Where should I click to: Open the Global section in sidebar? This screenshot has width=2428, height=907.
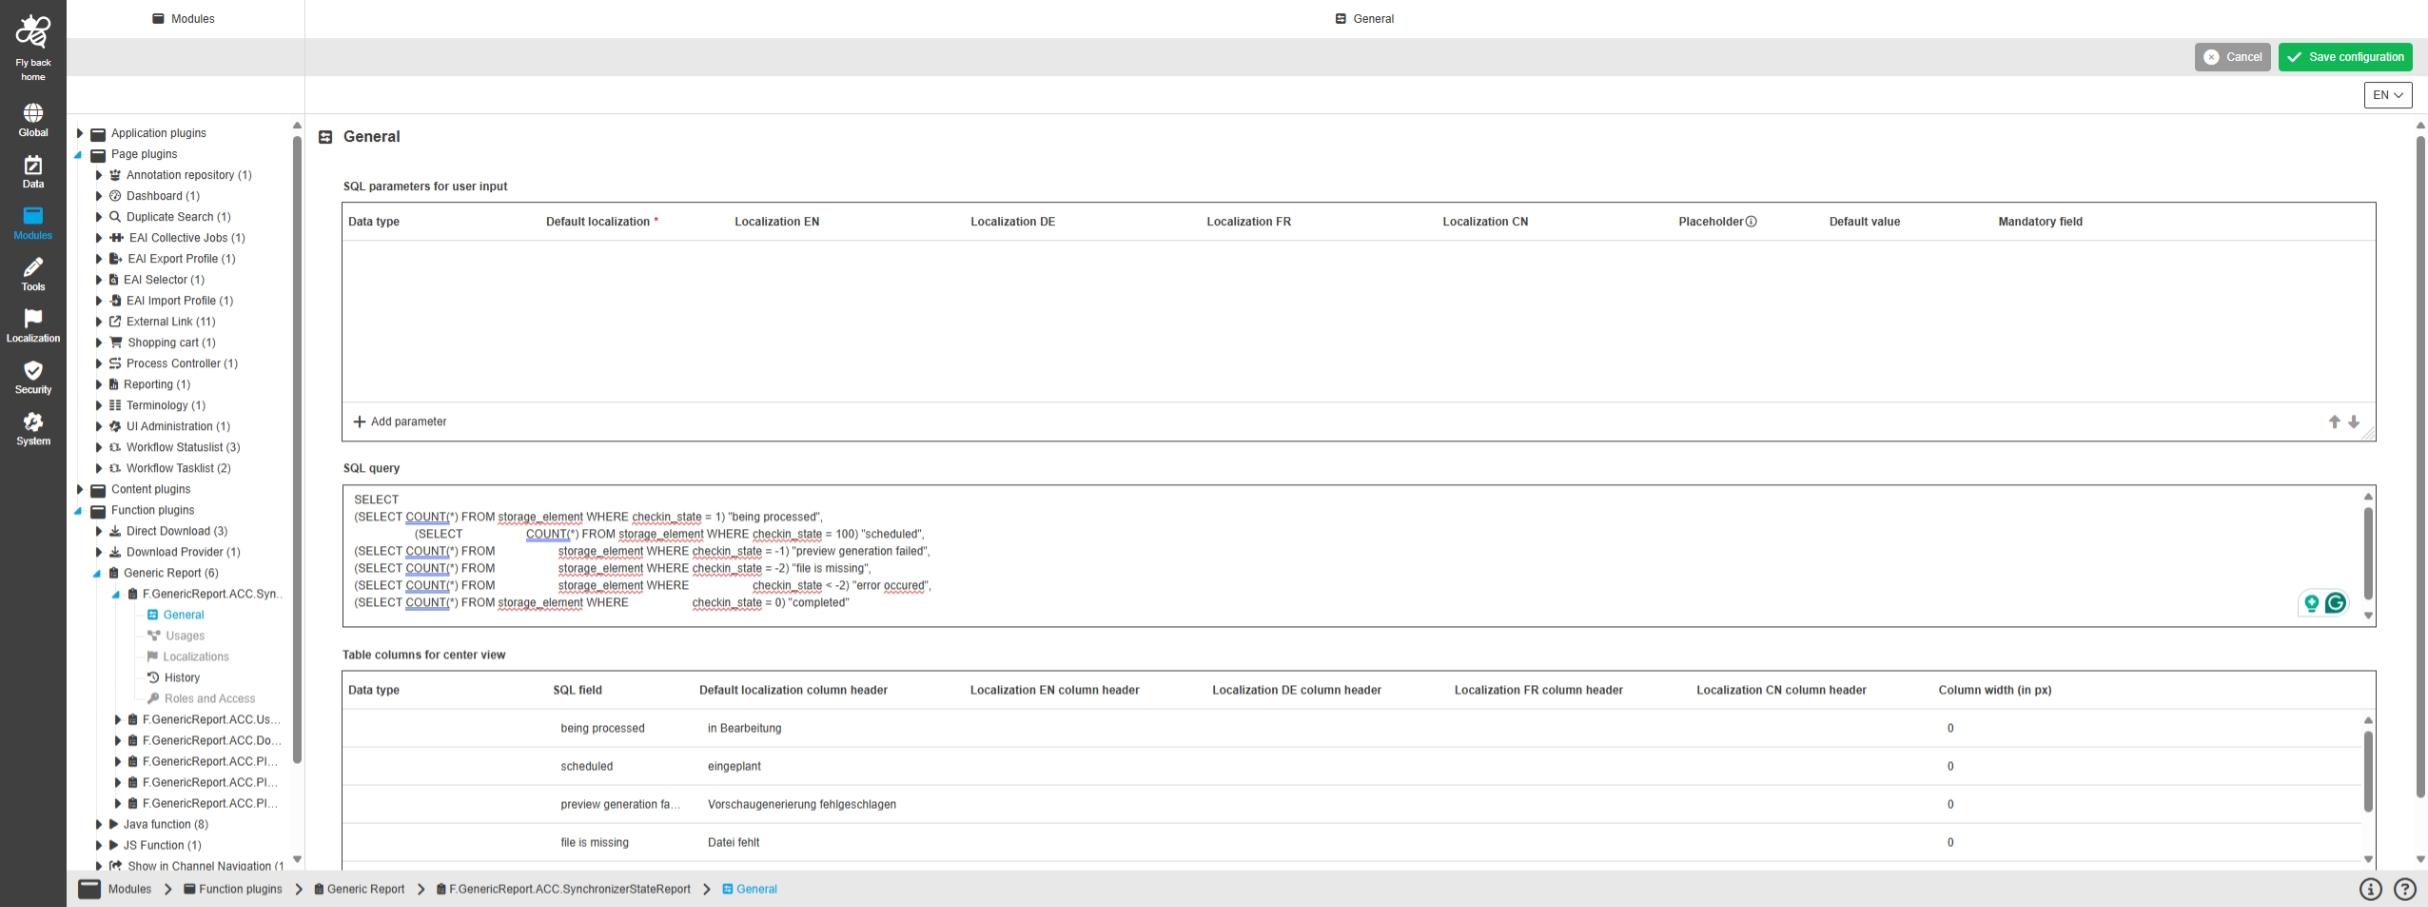click(x=33, y=113)
